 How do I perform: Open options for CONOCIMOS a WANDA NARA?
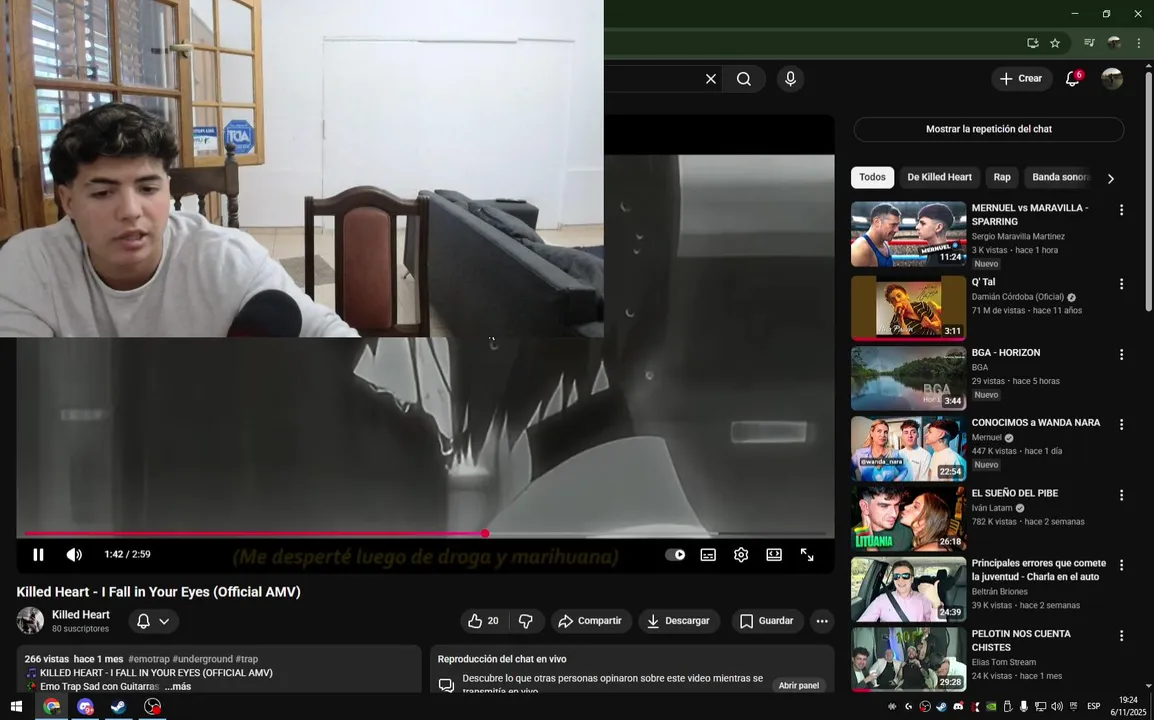pyautogui.click(x=1121, y=424)
